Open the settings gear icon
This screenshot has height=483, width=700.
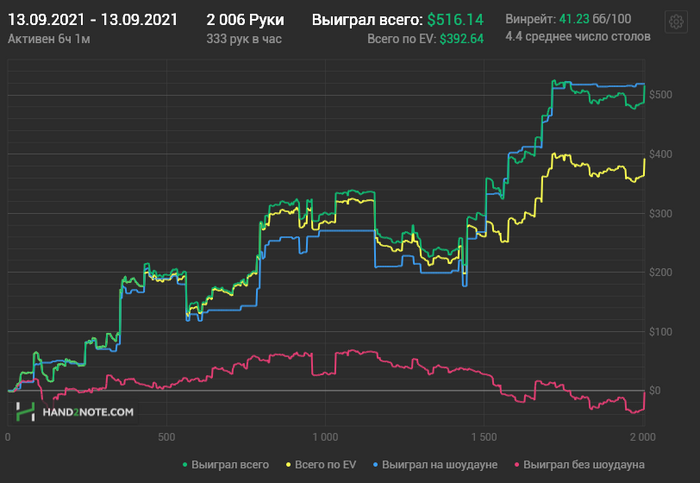tap(676, 21)
